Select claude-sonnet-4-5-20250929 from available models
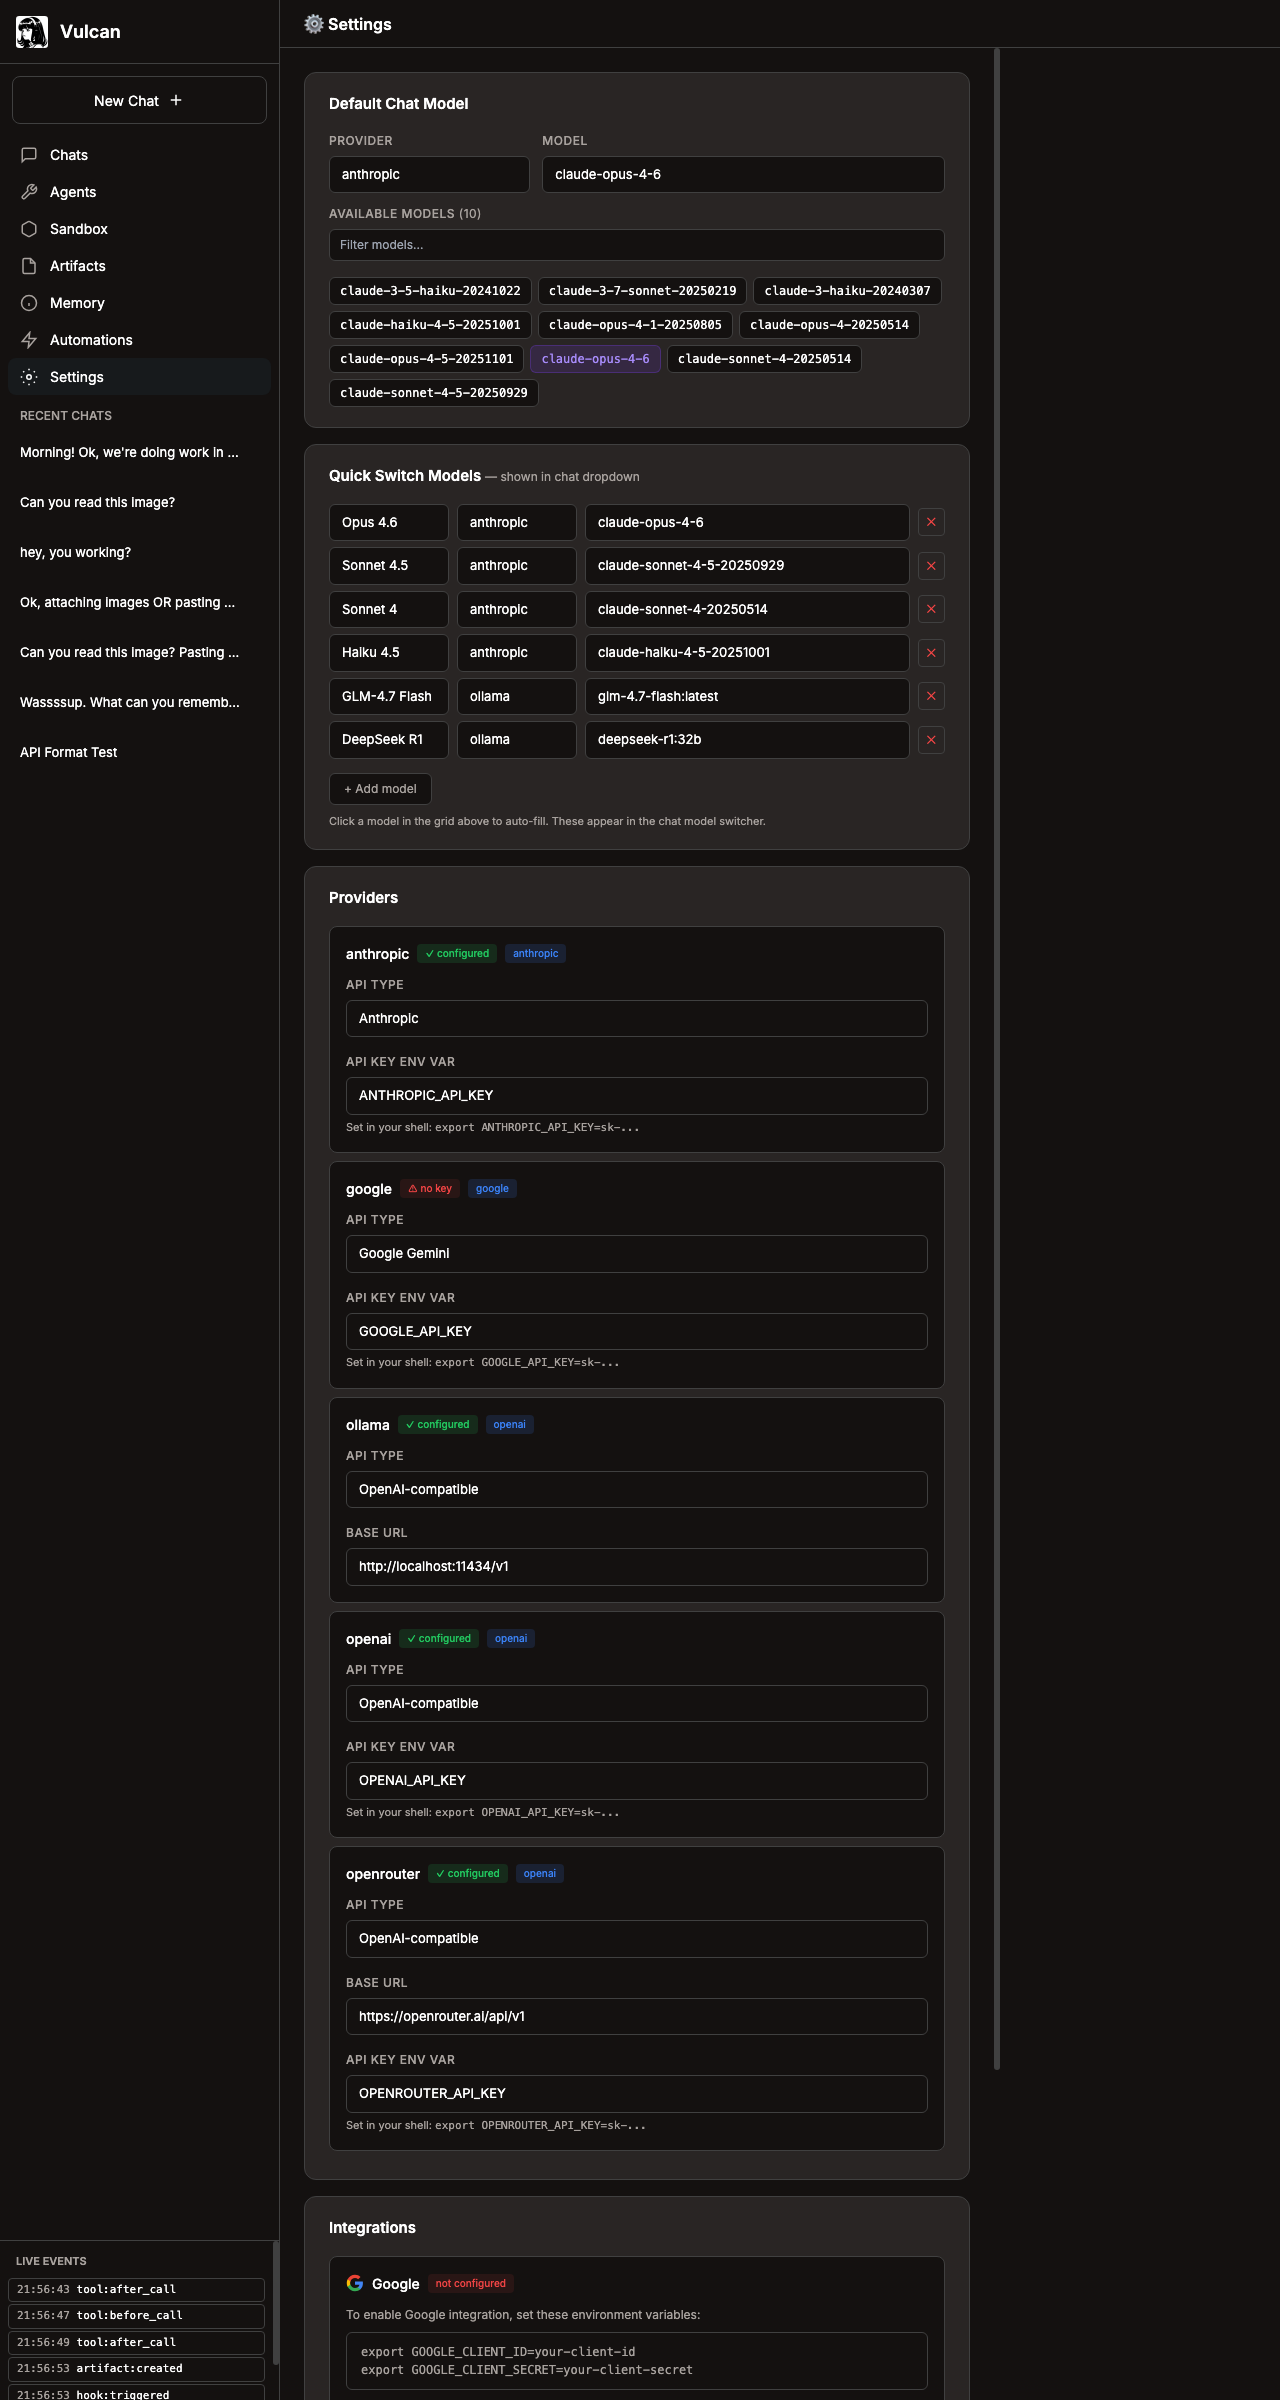The image size is (1280, 2400). tap(433, 393)
